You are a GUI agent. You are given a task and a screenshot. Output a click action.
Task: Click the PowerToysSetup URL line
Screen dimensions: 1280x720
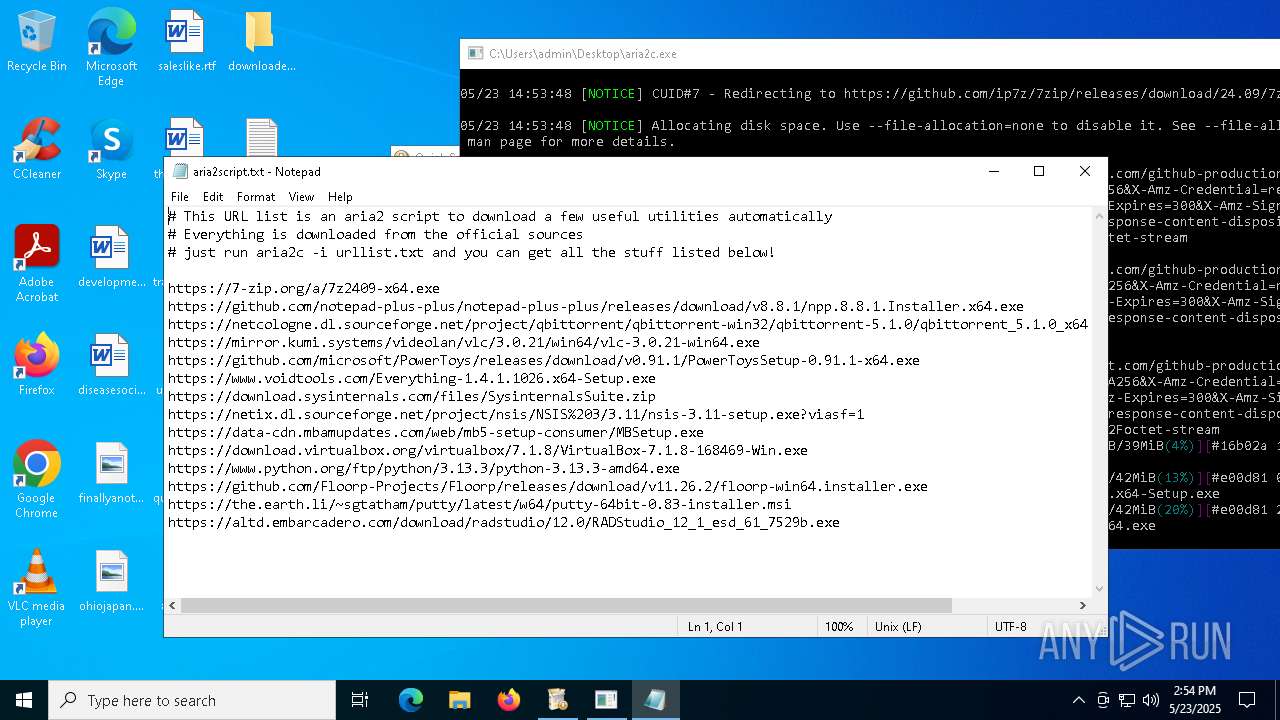[x=544, y=360]
